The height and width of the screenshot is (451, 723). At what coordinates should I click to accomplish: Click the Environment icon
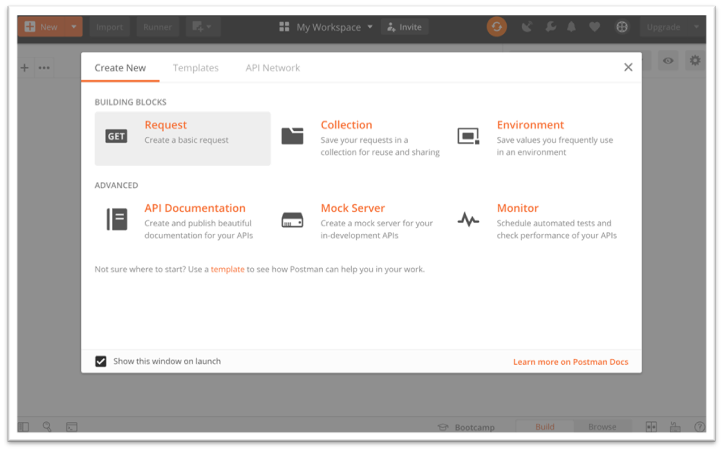click(x=468, y=136)
